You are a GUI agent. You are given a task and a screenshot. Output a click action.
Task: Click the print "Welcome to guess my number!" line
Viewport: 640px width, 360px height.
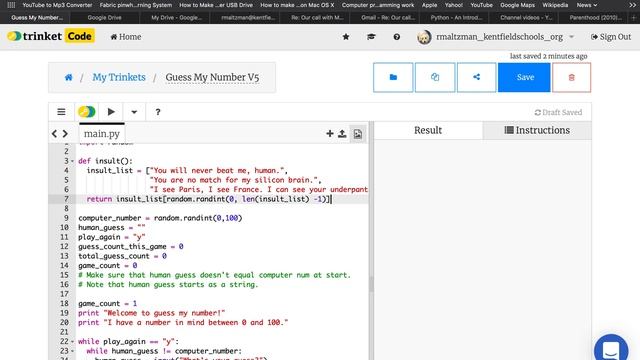tap(151, 313)
